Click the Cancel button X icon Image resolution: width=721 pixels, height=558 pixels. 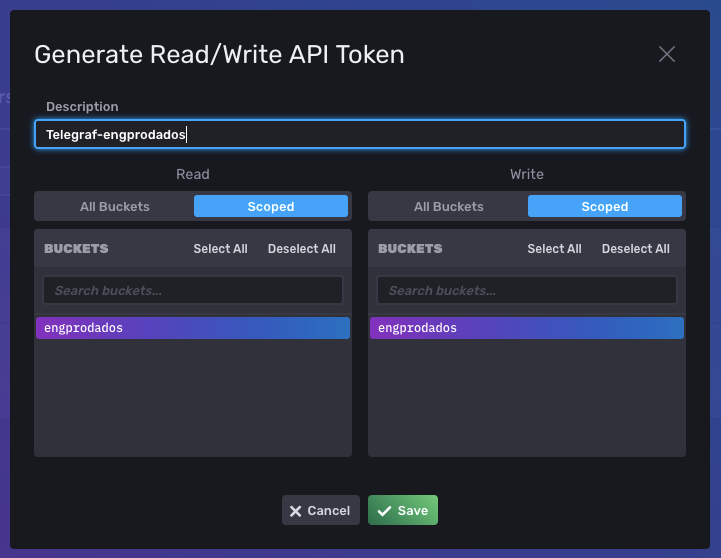[295, 511]
